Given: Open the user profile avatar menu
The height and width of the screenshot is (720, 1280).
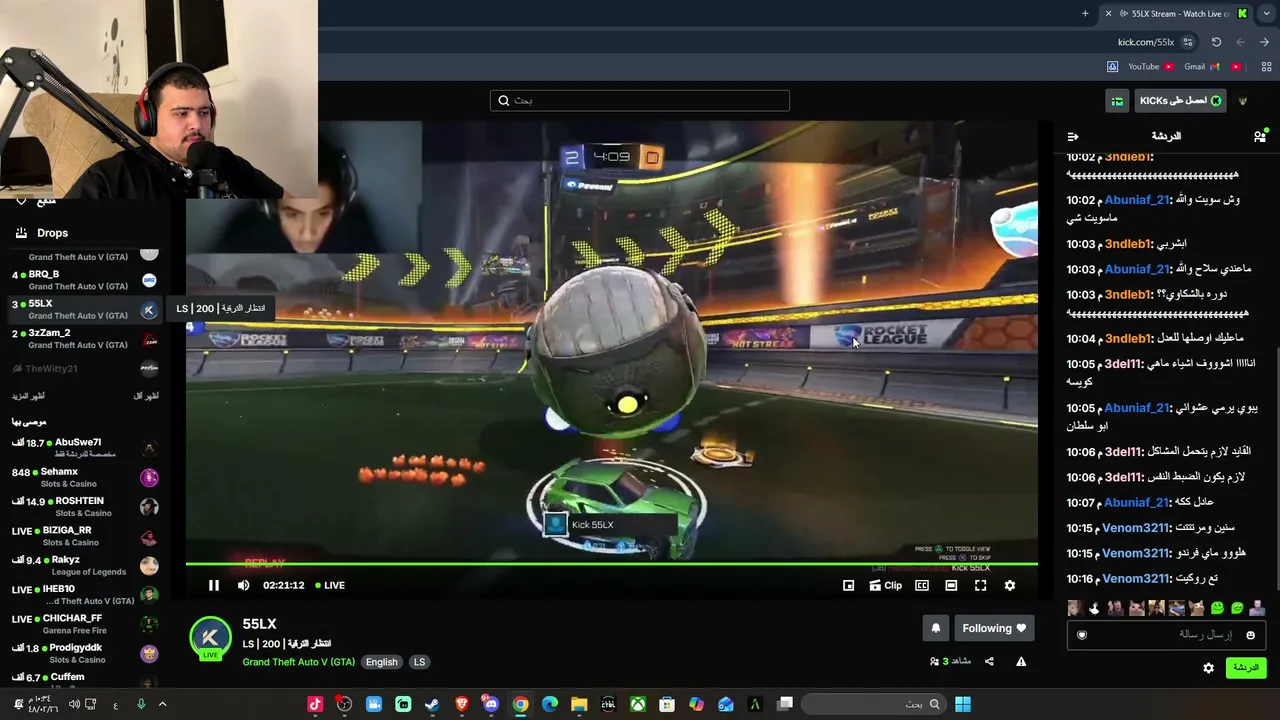Looking at the screenshot, I should pyautogui.click(x=1243, y=100).
